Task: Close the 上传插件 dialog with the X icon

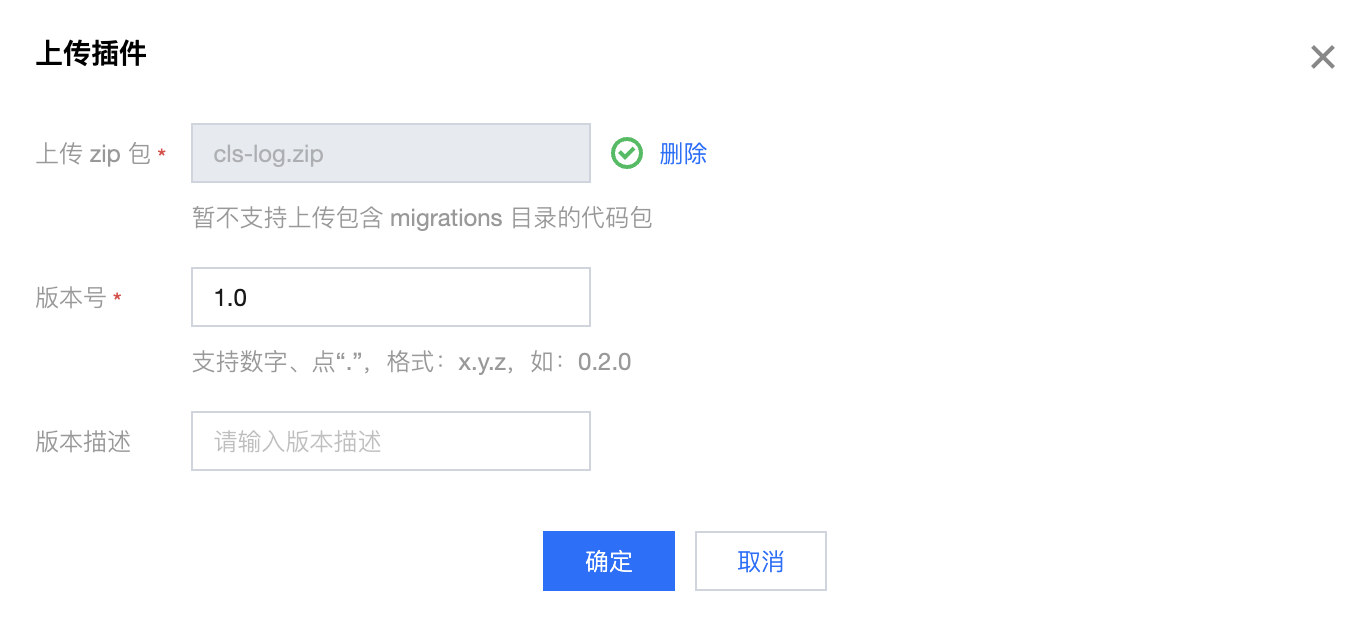Action: (1322, 57)
